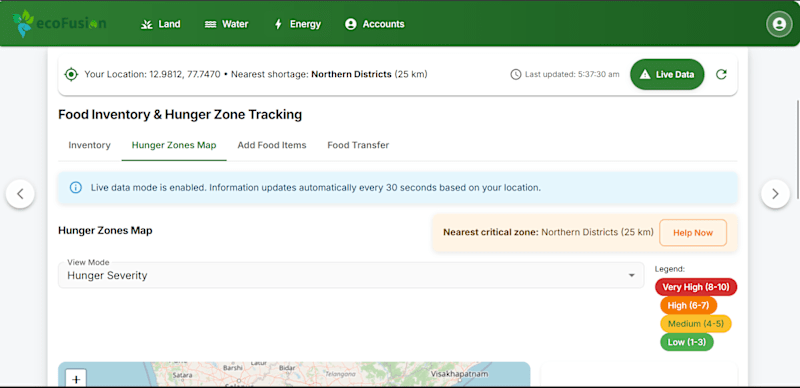The width and height of the screenshot is (800, 388).
Task: Open the user profile avatar icon
Action: tap(779, 24)
